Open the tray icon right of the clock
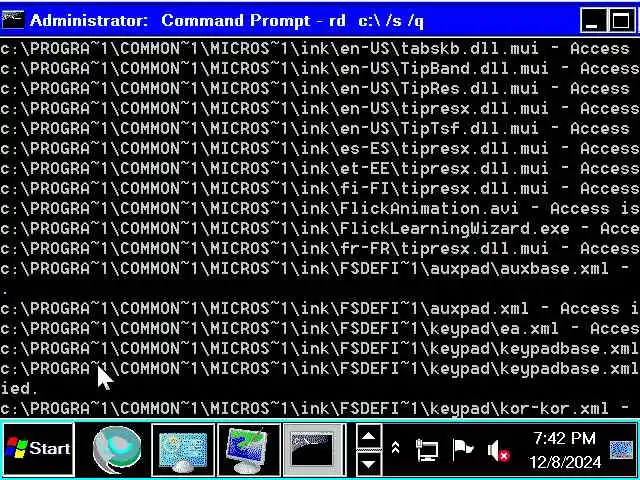Screen dimensions: 640x480 [621, 450]
